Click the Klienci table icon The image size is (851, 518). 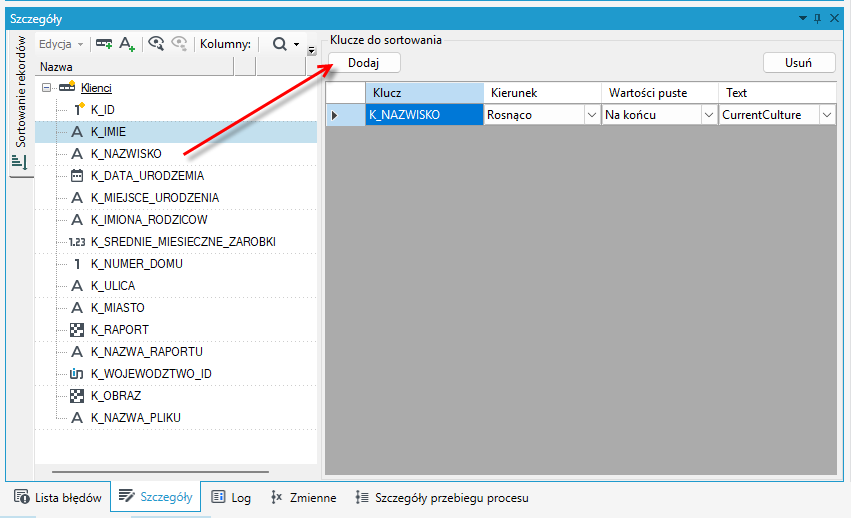pyautogui.click(x=67, y=87)
